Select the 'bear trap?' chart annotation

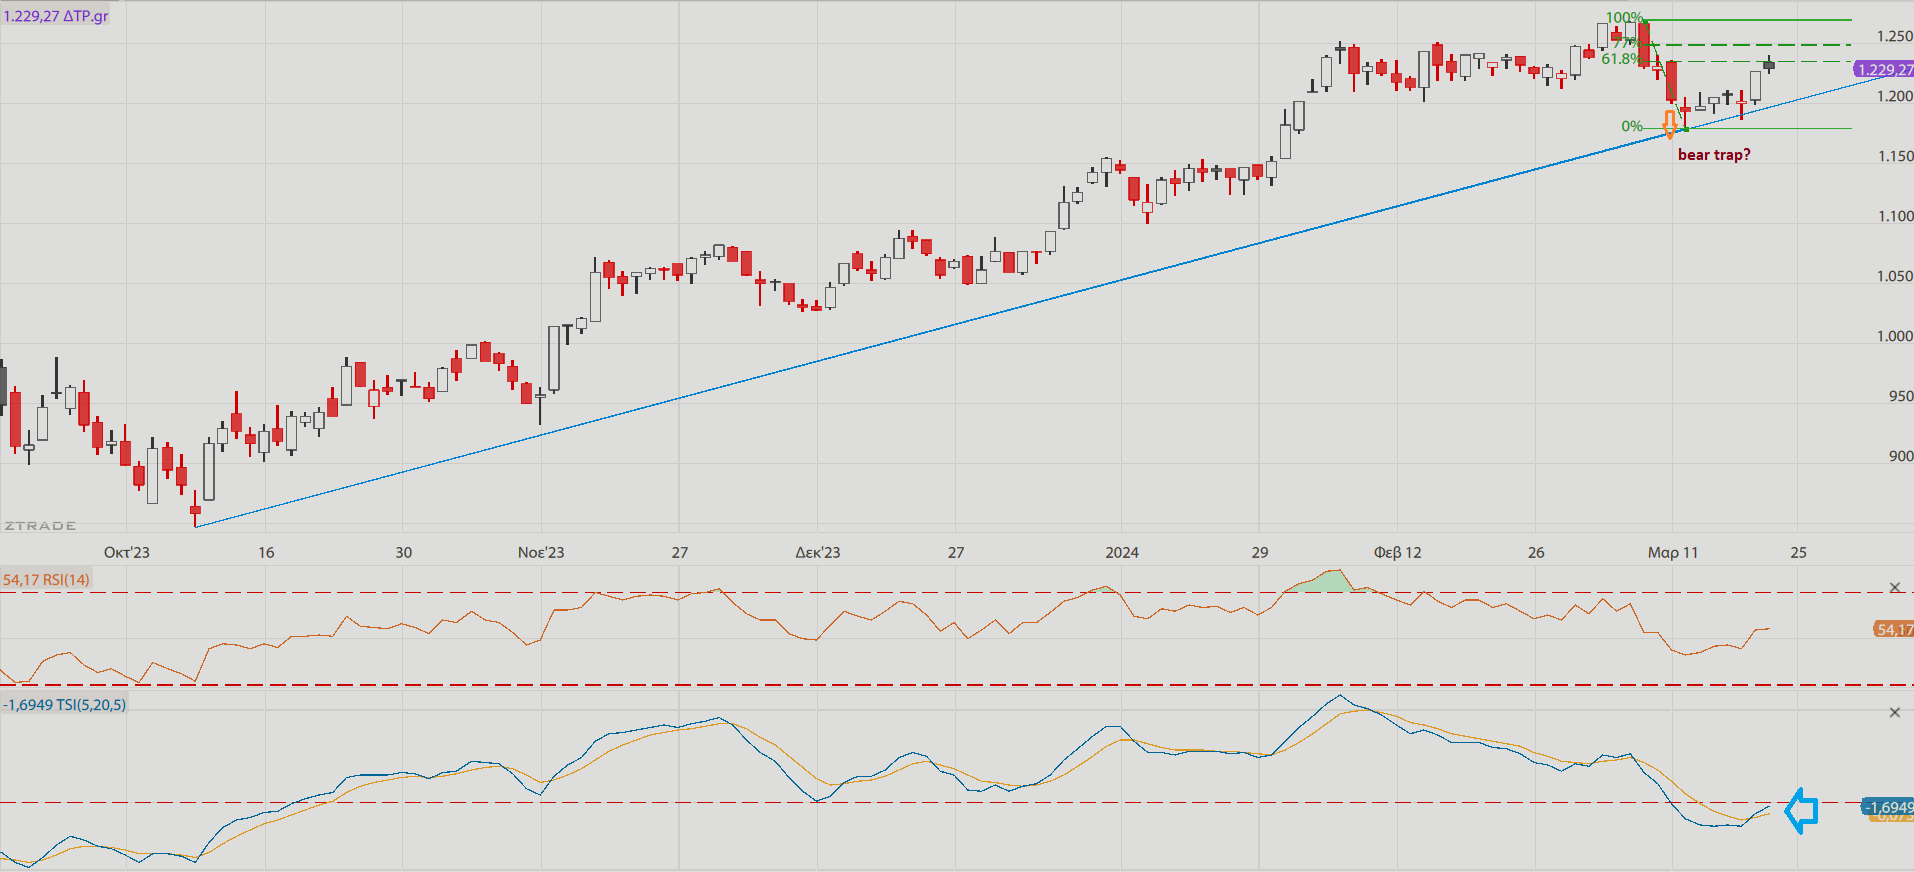[1714, 155]
